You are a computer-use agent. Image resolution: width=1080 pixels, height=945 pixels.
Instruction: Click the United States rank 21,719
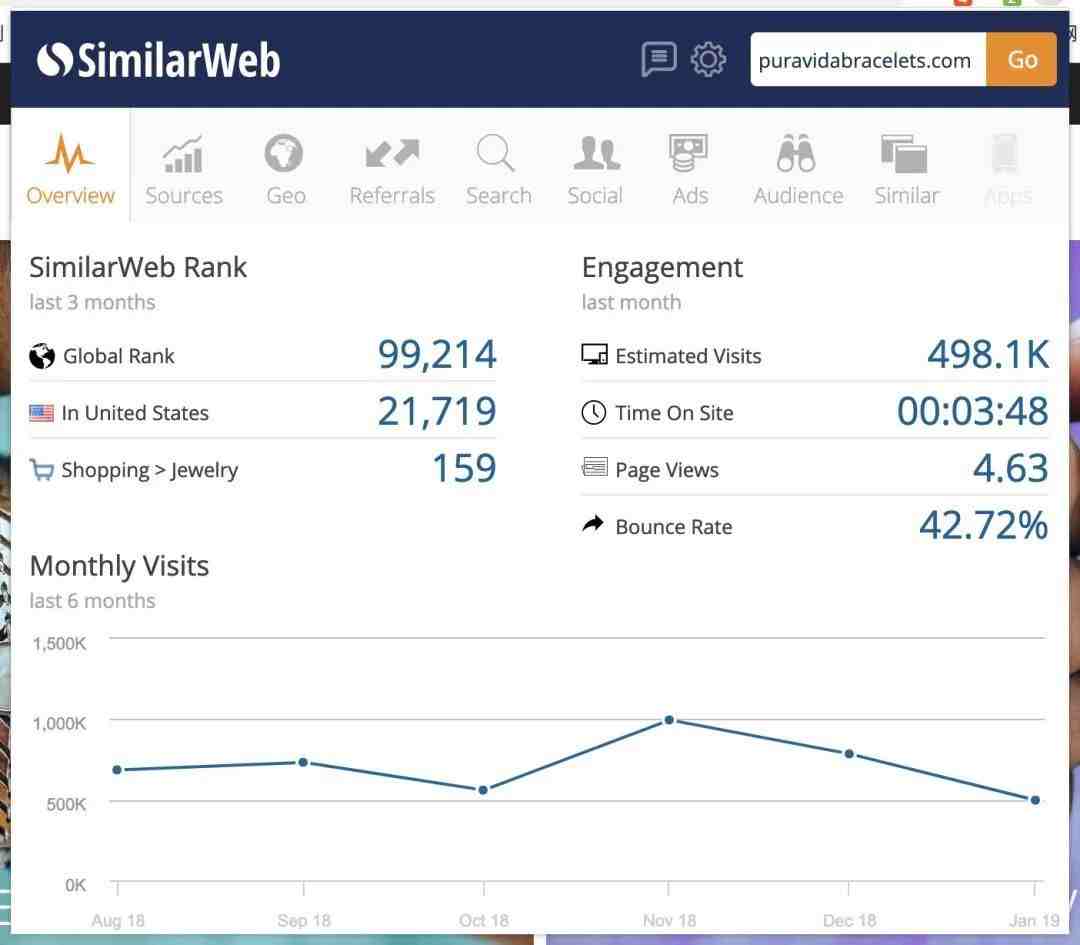coord(437,411)
